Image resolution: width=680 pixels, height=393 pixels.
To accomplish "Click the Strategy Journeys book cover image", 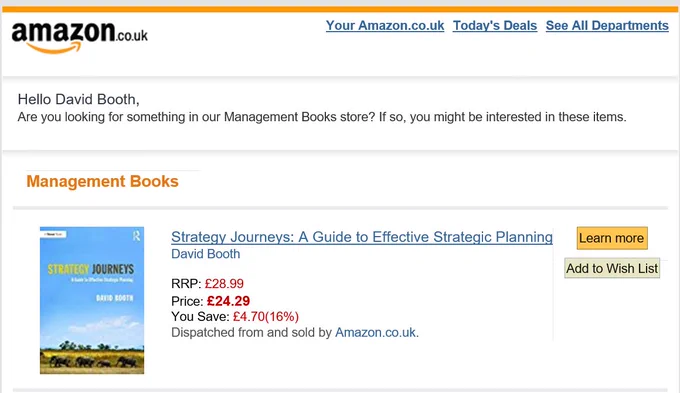I will [x=92, y=300].
